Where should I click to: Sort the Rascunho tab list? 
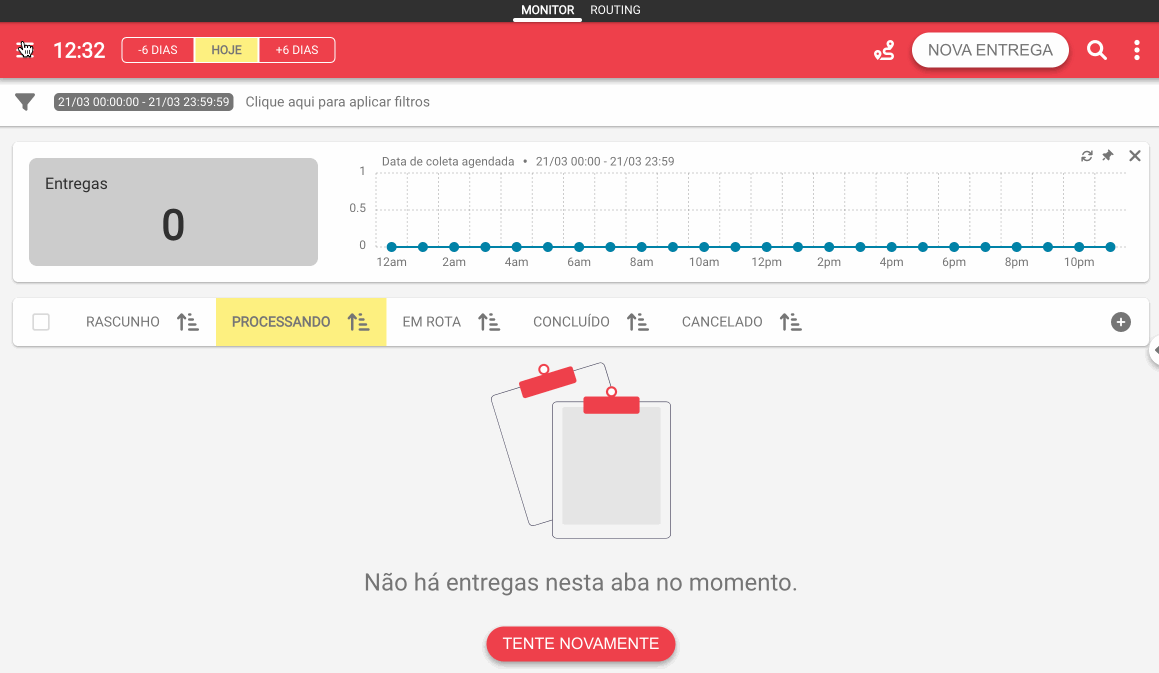188,322
